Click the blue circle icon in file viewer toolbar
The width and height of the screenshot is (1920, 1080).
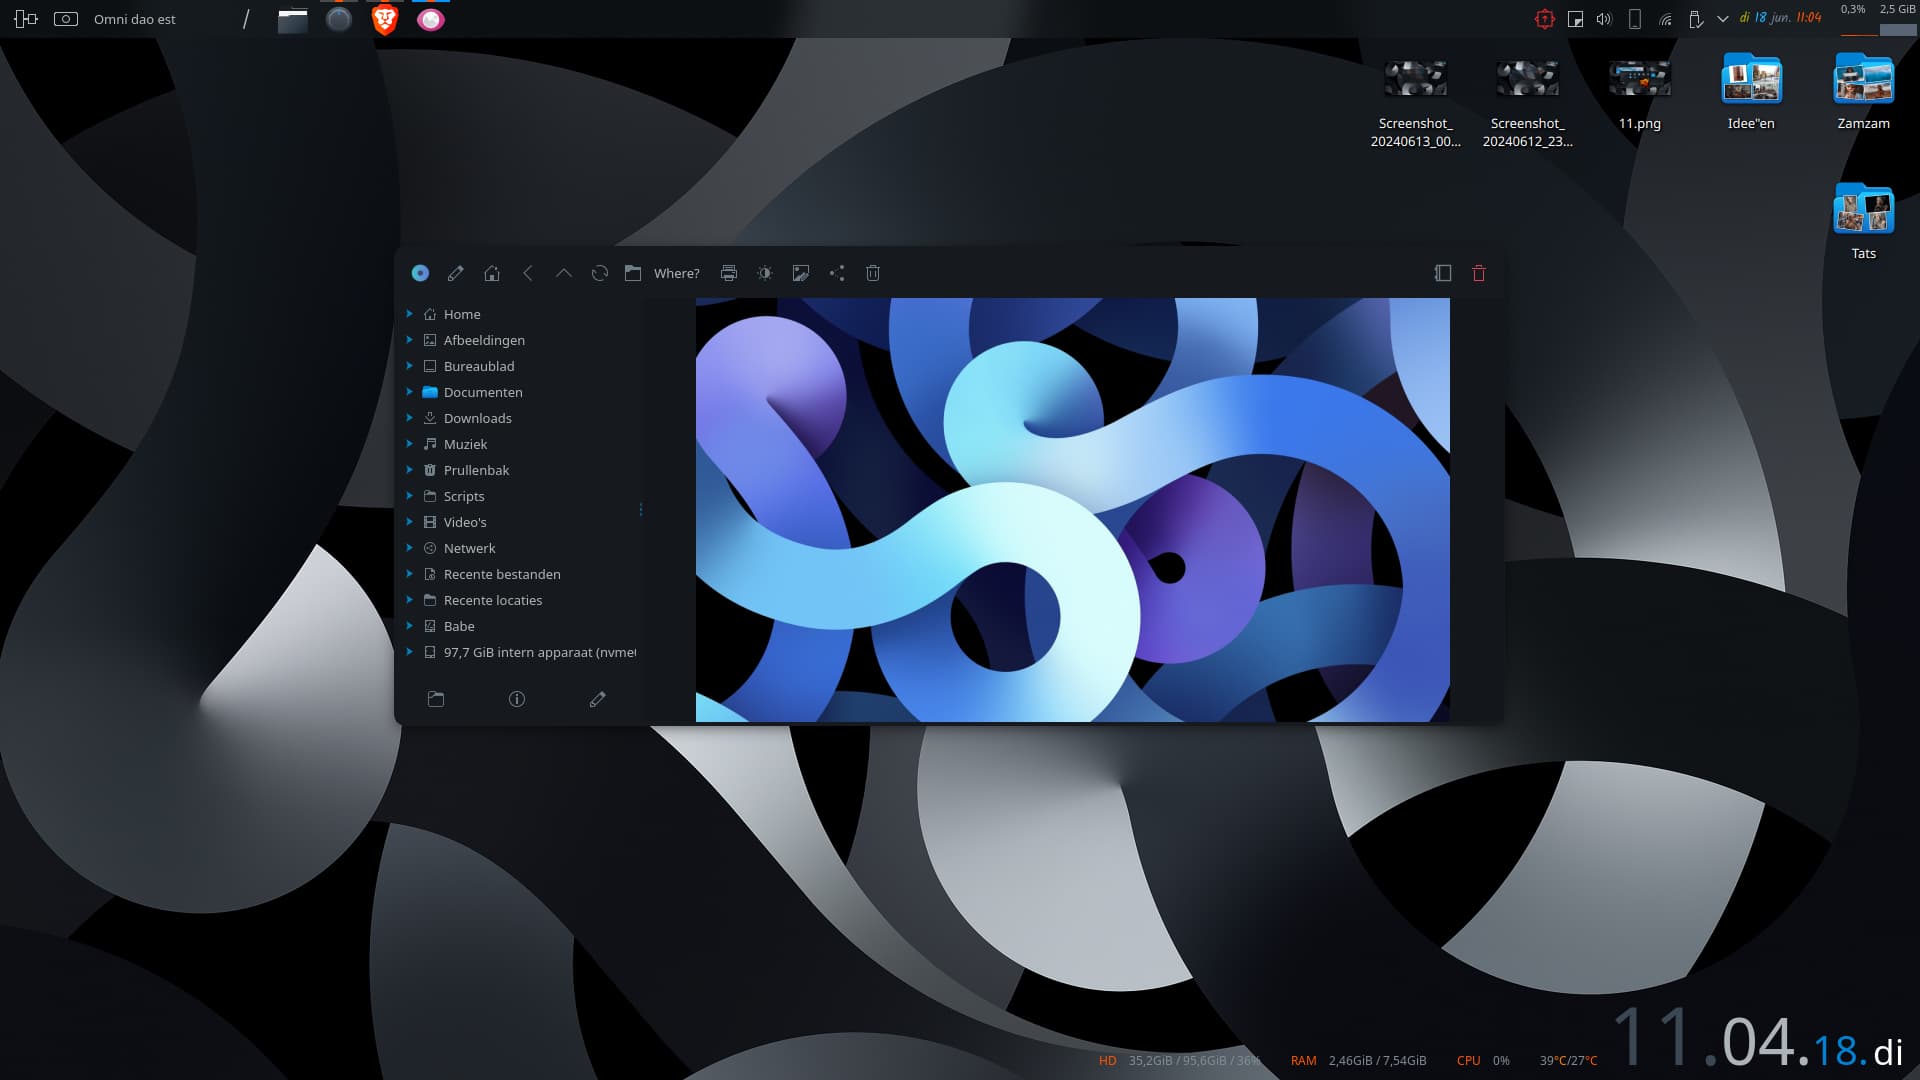[420, 273]
